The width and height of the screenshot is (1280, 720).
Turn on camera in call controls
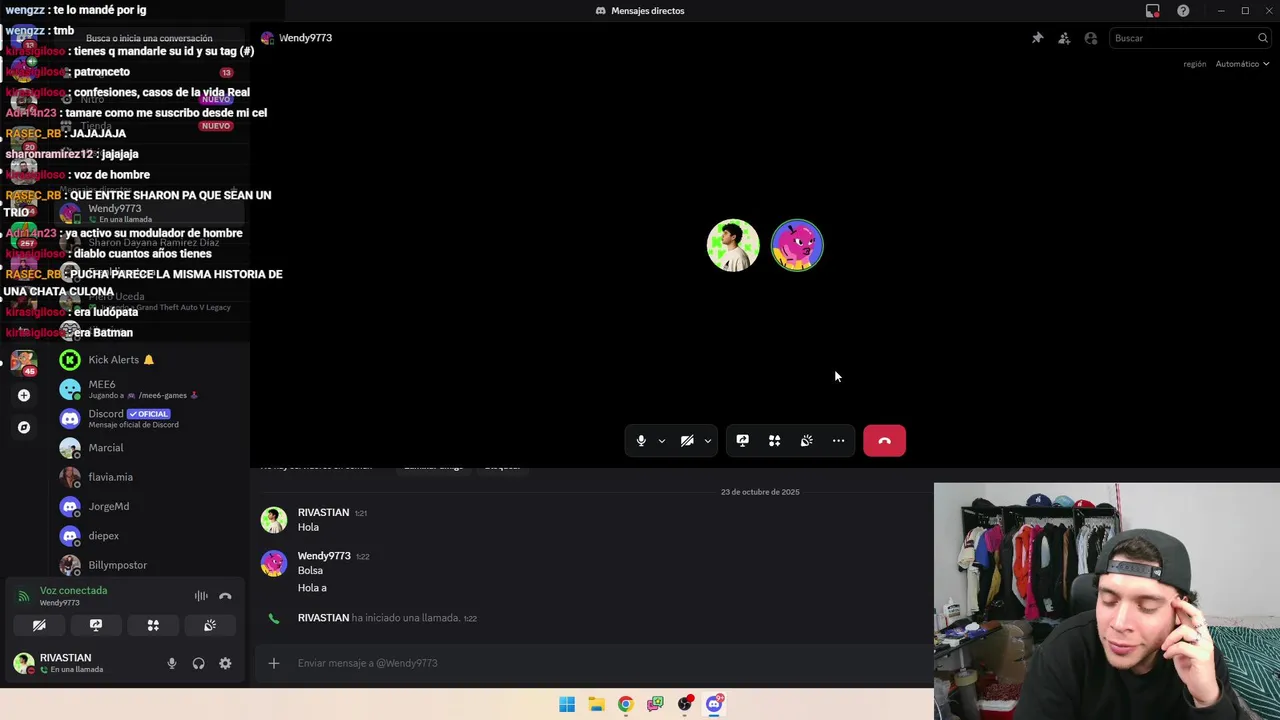coord(687,441)
